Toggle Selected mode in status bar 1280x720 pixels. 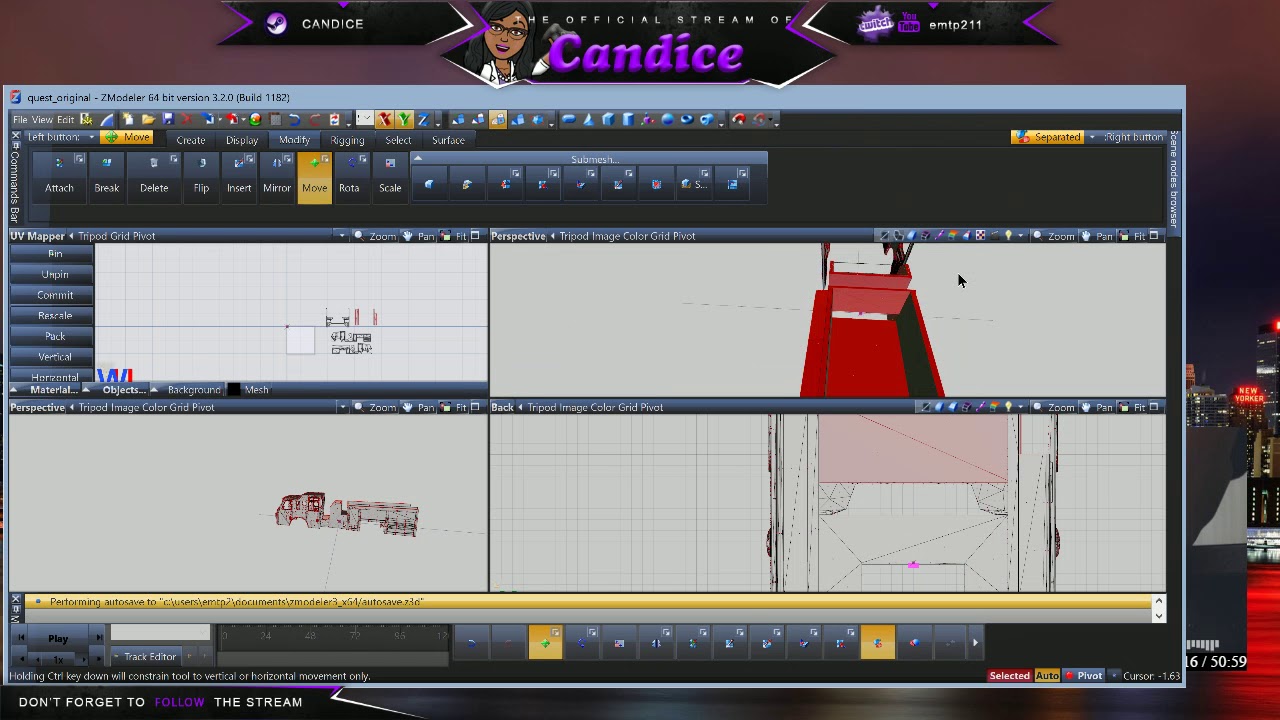click(x=1009, y=676)
